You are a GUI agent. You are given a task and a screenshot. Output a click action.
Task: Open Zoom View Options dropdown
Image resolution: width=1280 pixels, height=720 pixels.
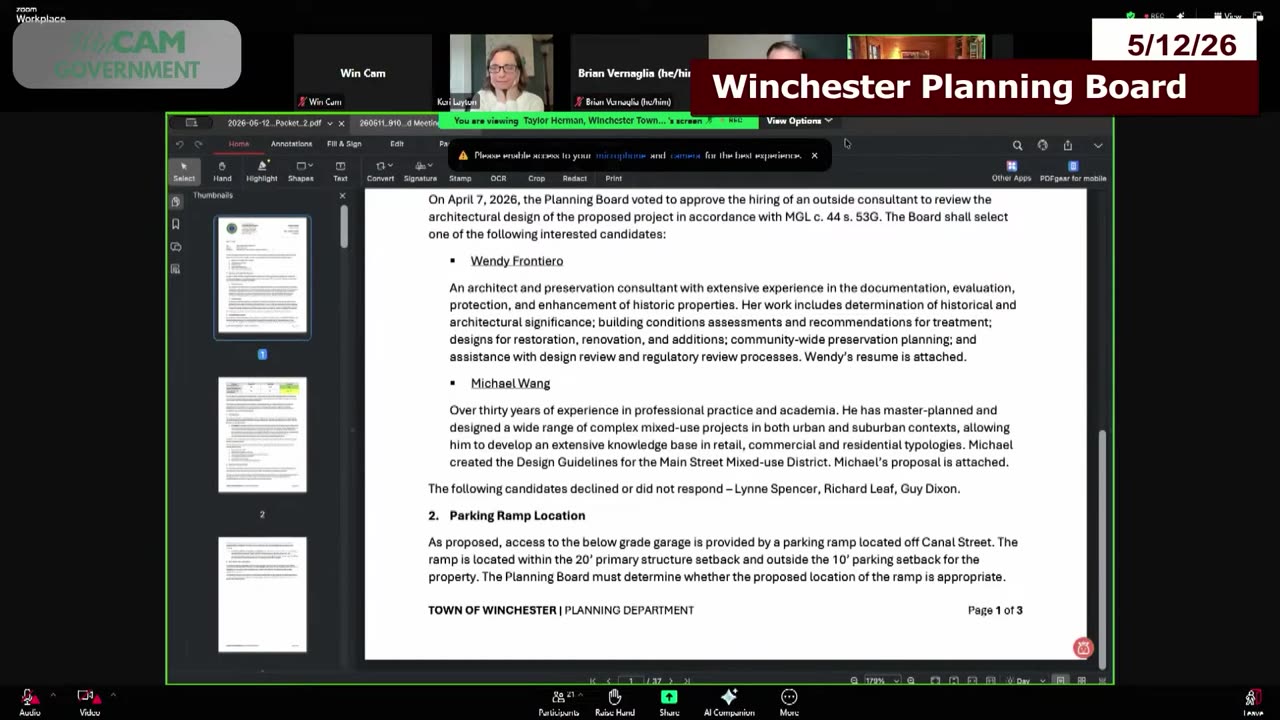[798, 121]
